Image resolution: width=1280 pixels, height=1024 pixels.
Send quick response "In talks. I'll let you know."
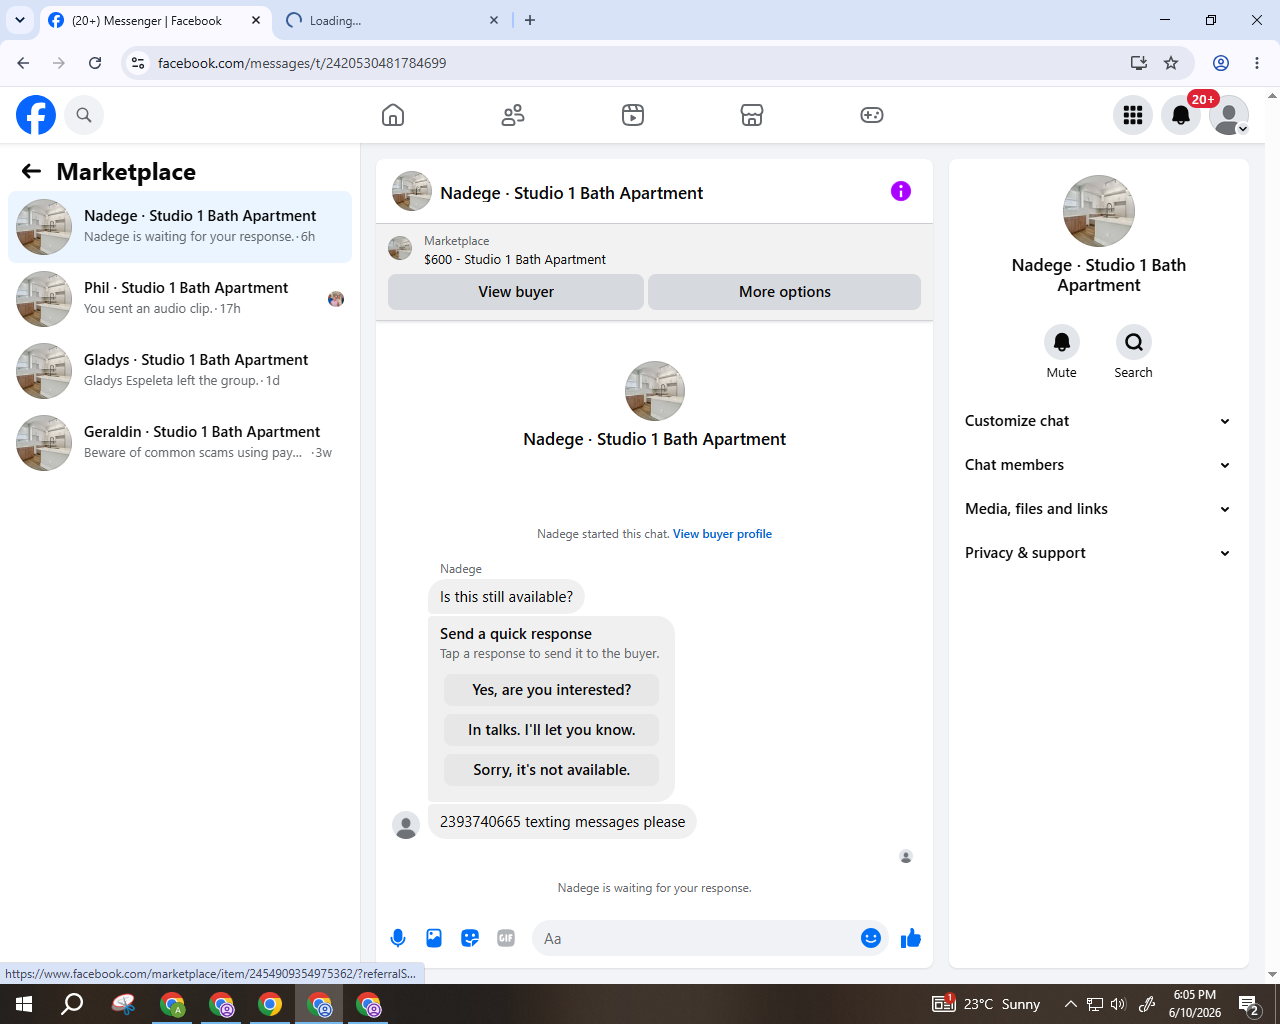[x=552, y=730]
